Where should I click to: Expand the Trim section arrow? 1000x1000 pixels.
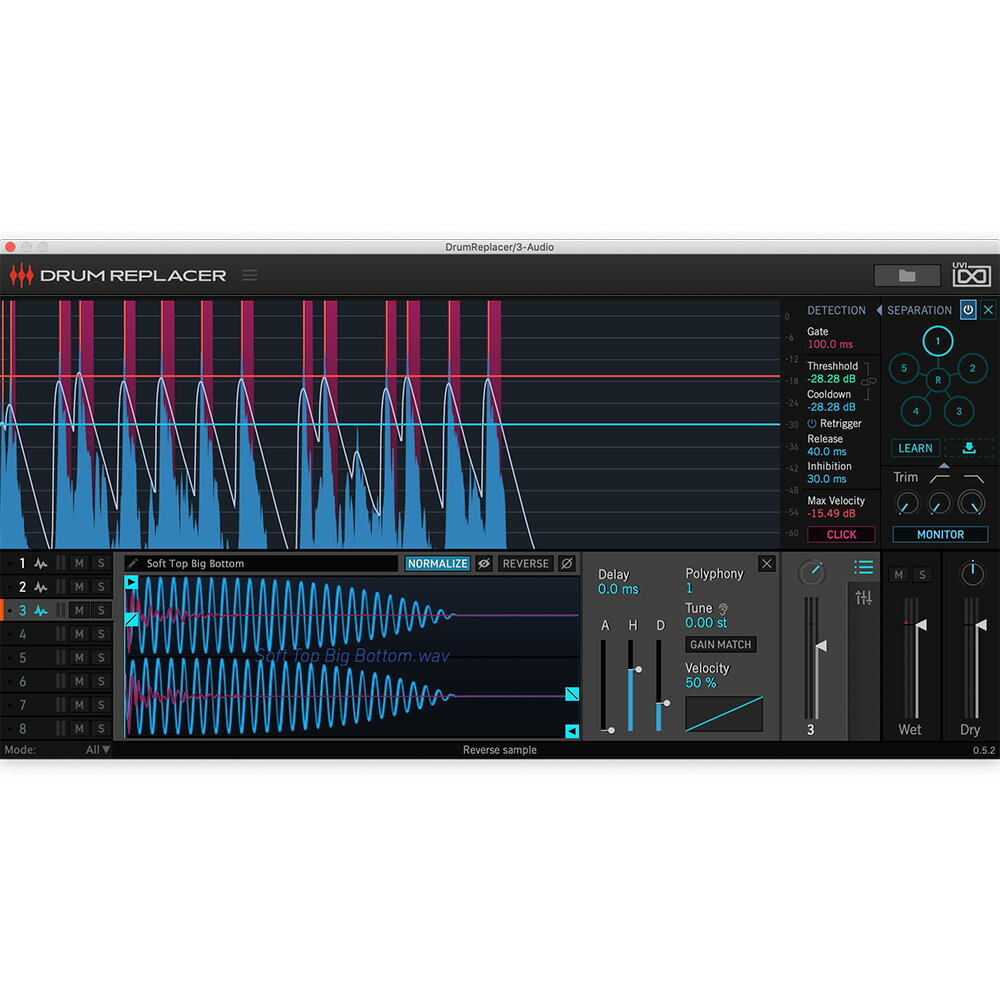[943, 465]
